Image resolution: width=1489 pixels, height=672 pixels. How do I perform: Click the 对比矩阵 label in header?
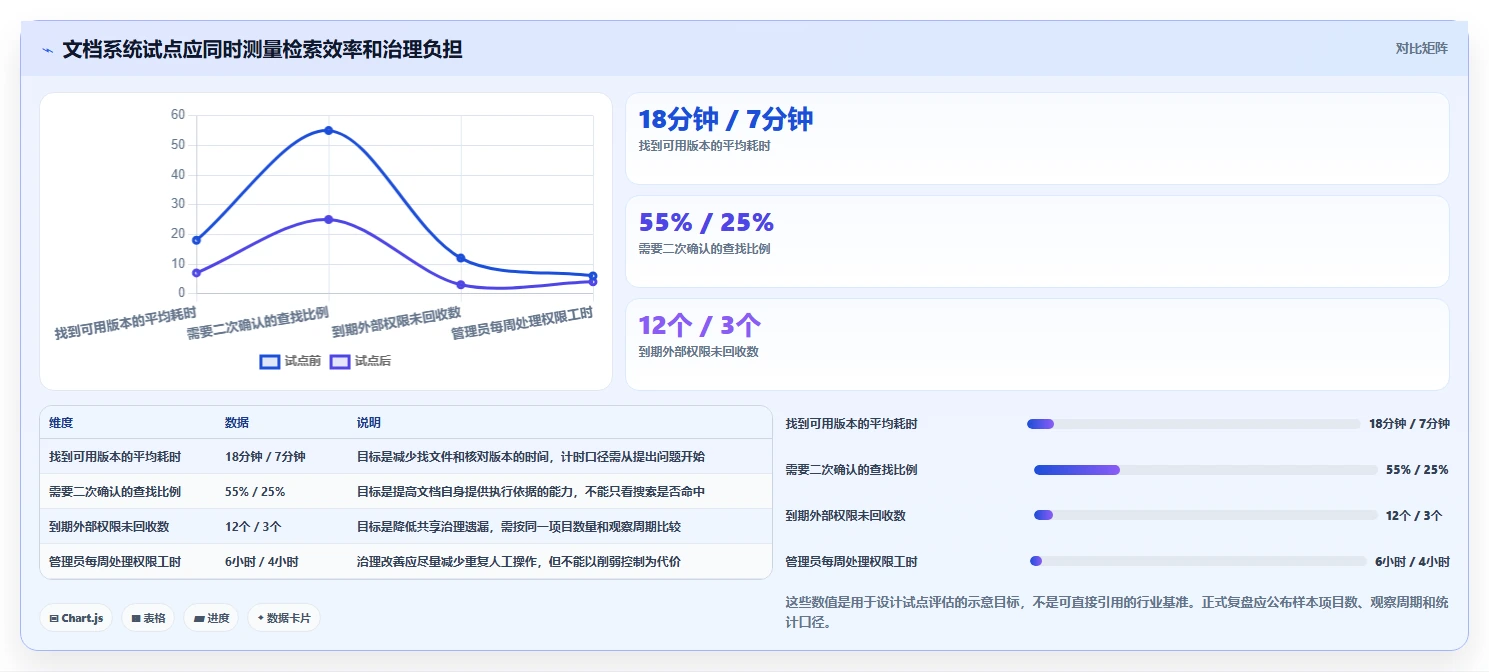coord(1421,48)
